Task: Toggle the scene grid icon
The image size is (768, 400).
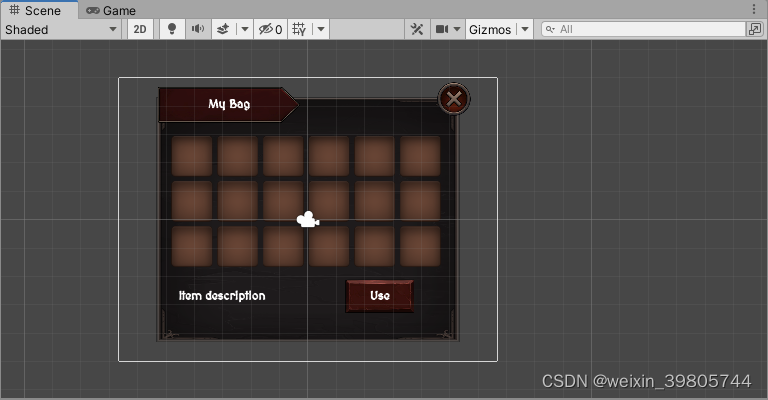Action: click(299, 29)
